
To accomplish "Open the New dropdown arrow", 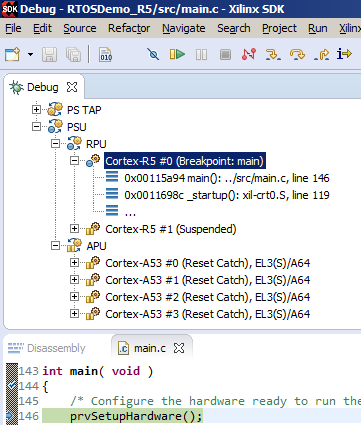I will point(30,54).
